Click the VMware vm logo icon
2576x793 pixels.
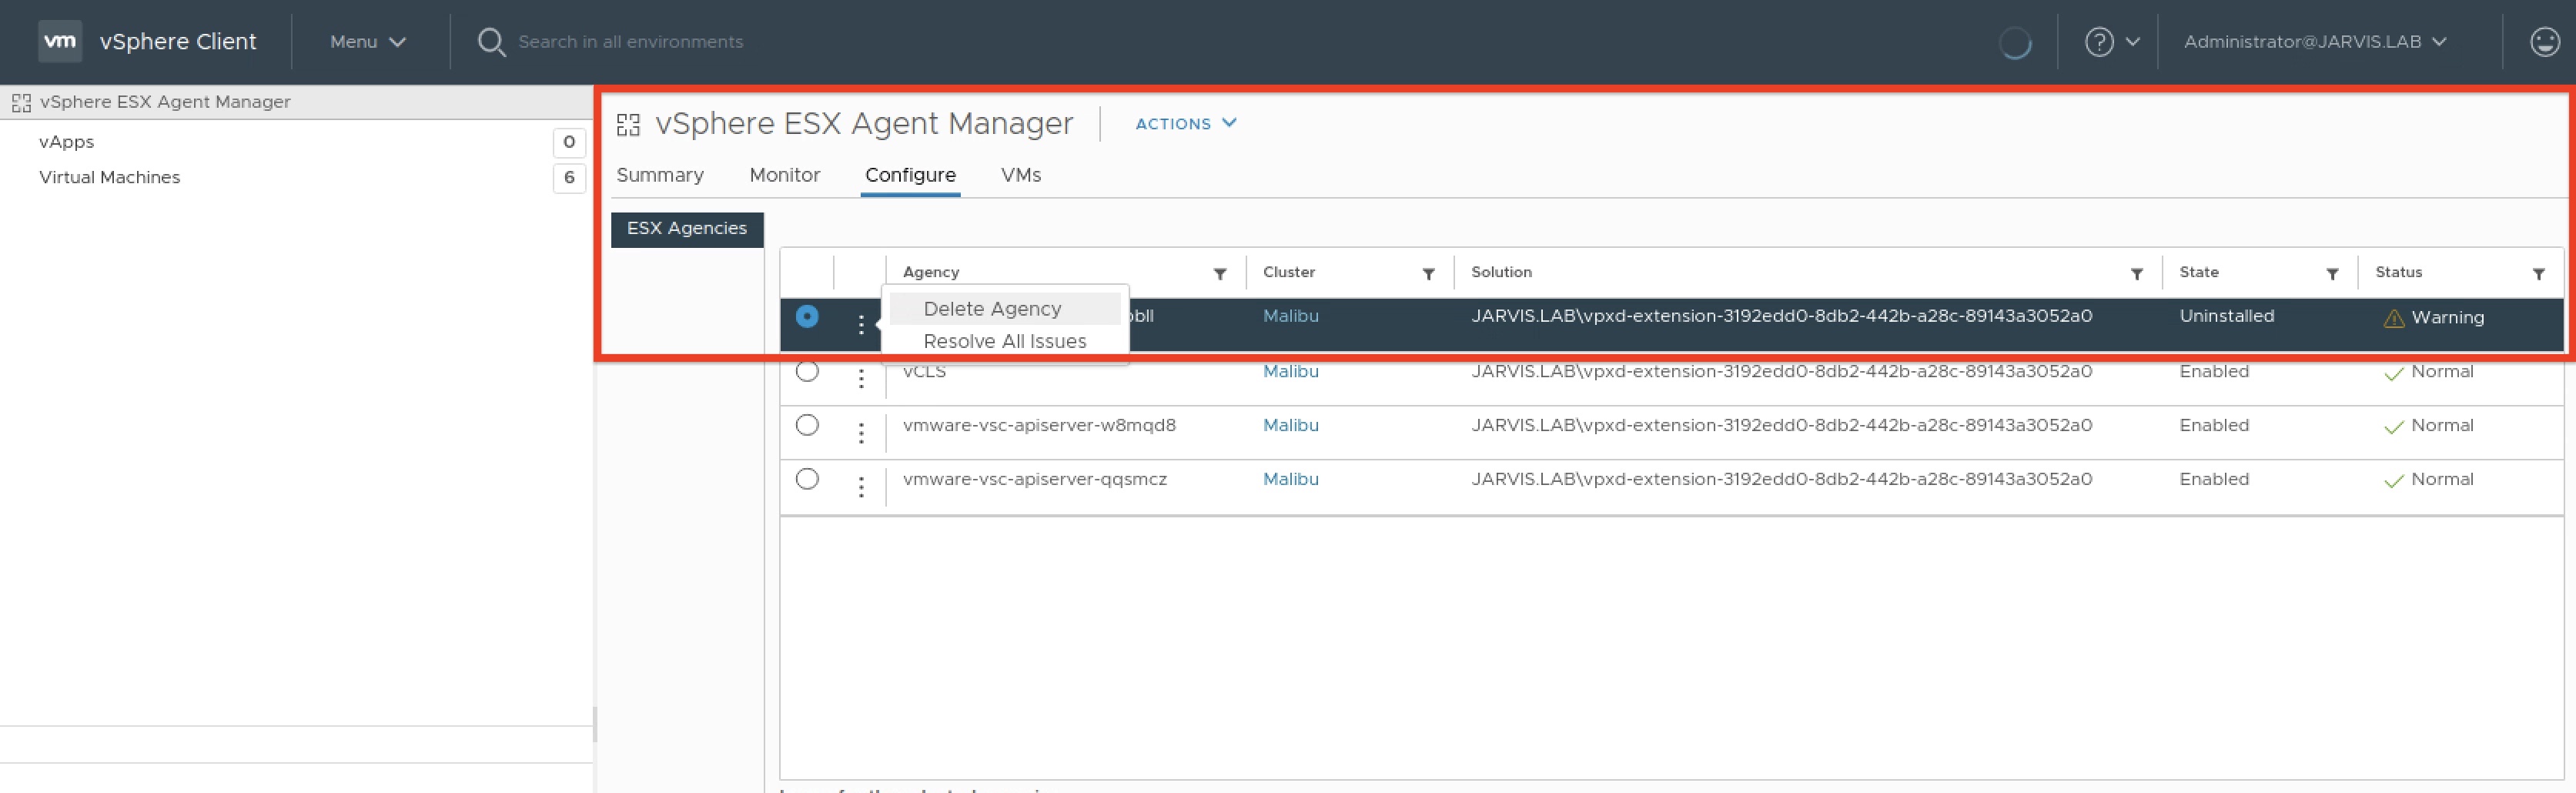point(60,41)
